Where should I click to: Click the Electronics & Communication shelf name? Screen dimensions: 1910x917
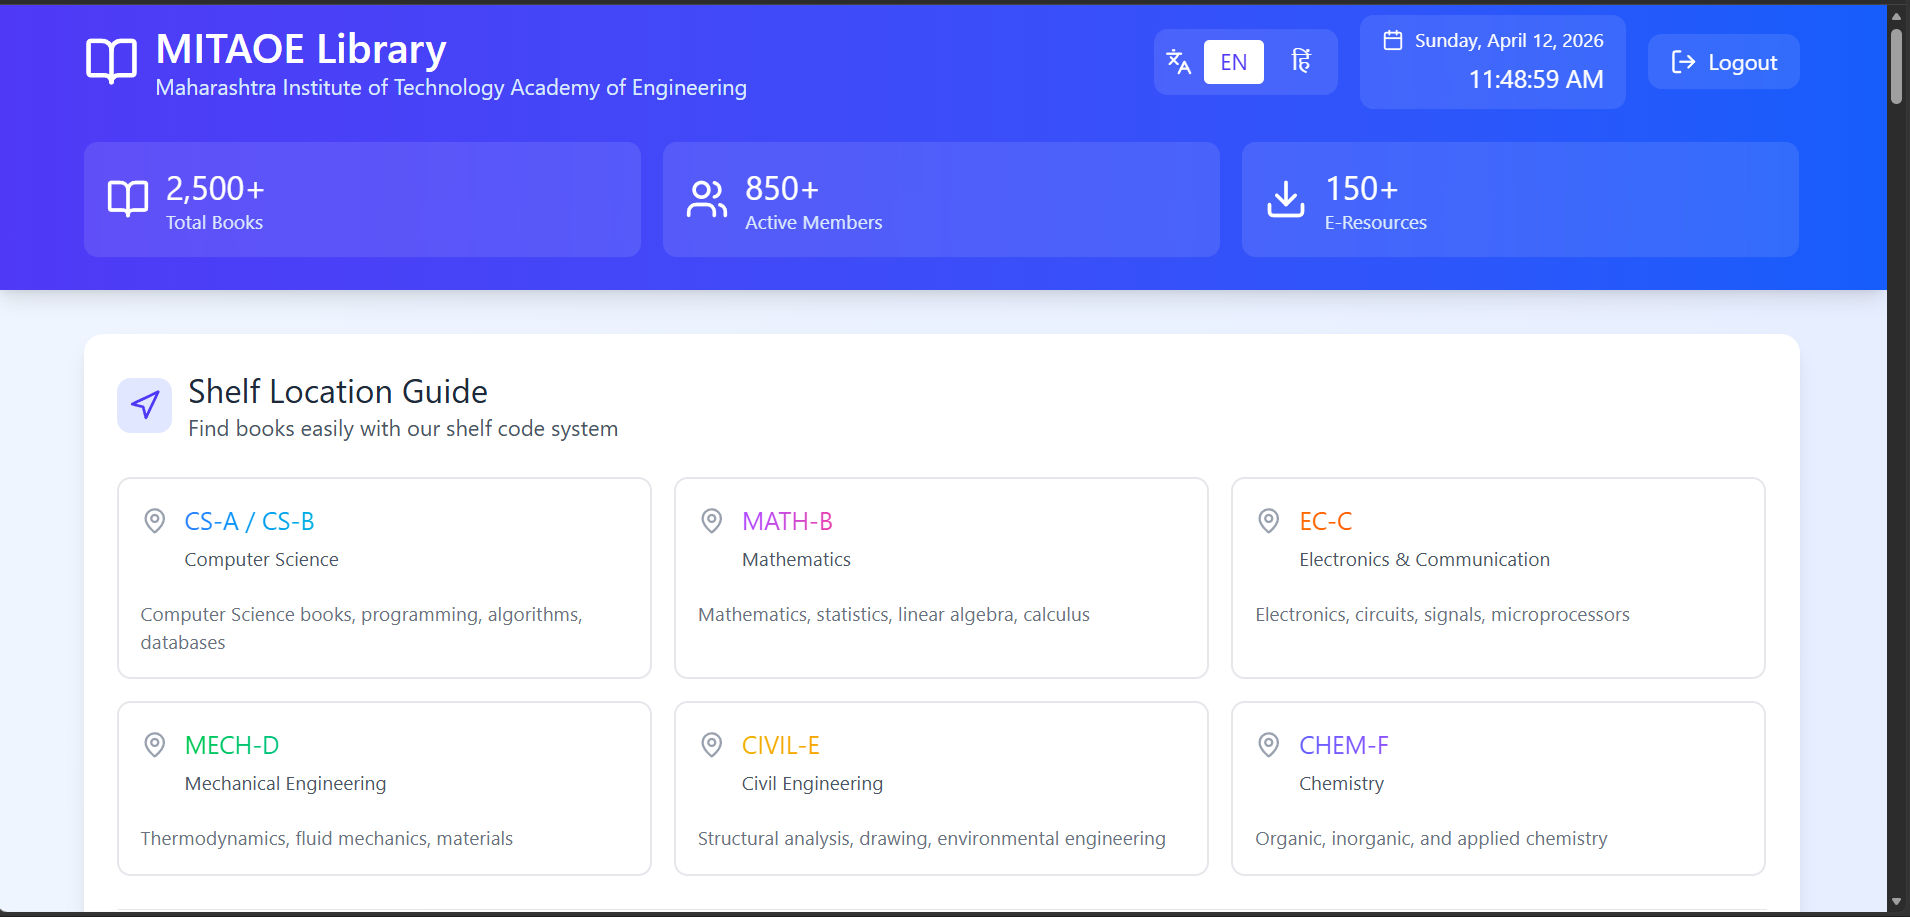click(1424, 560)
